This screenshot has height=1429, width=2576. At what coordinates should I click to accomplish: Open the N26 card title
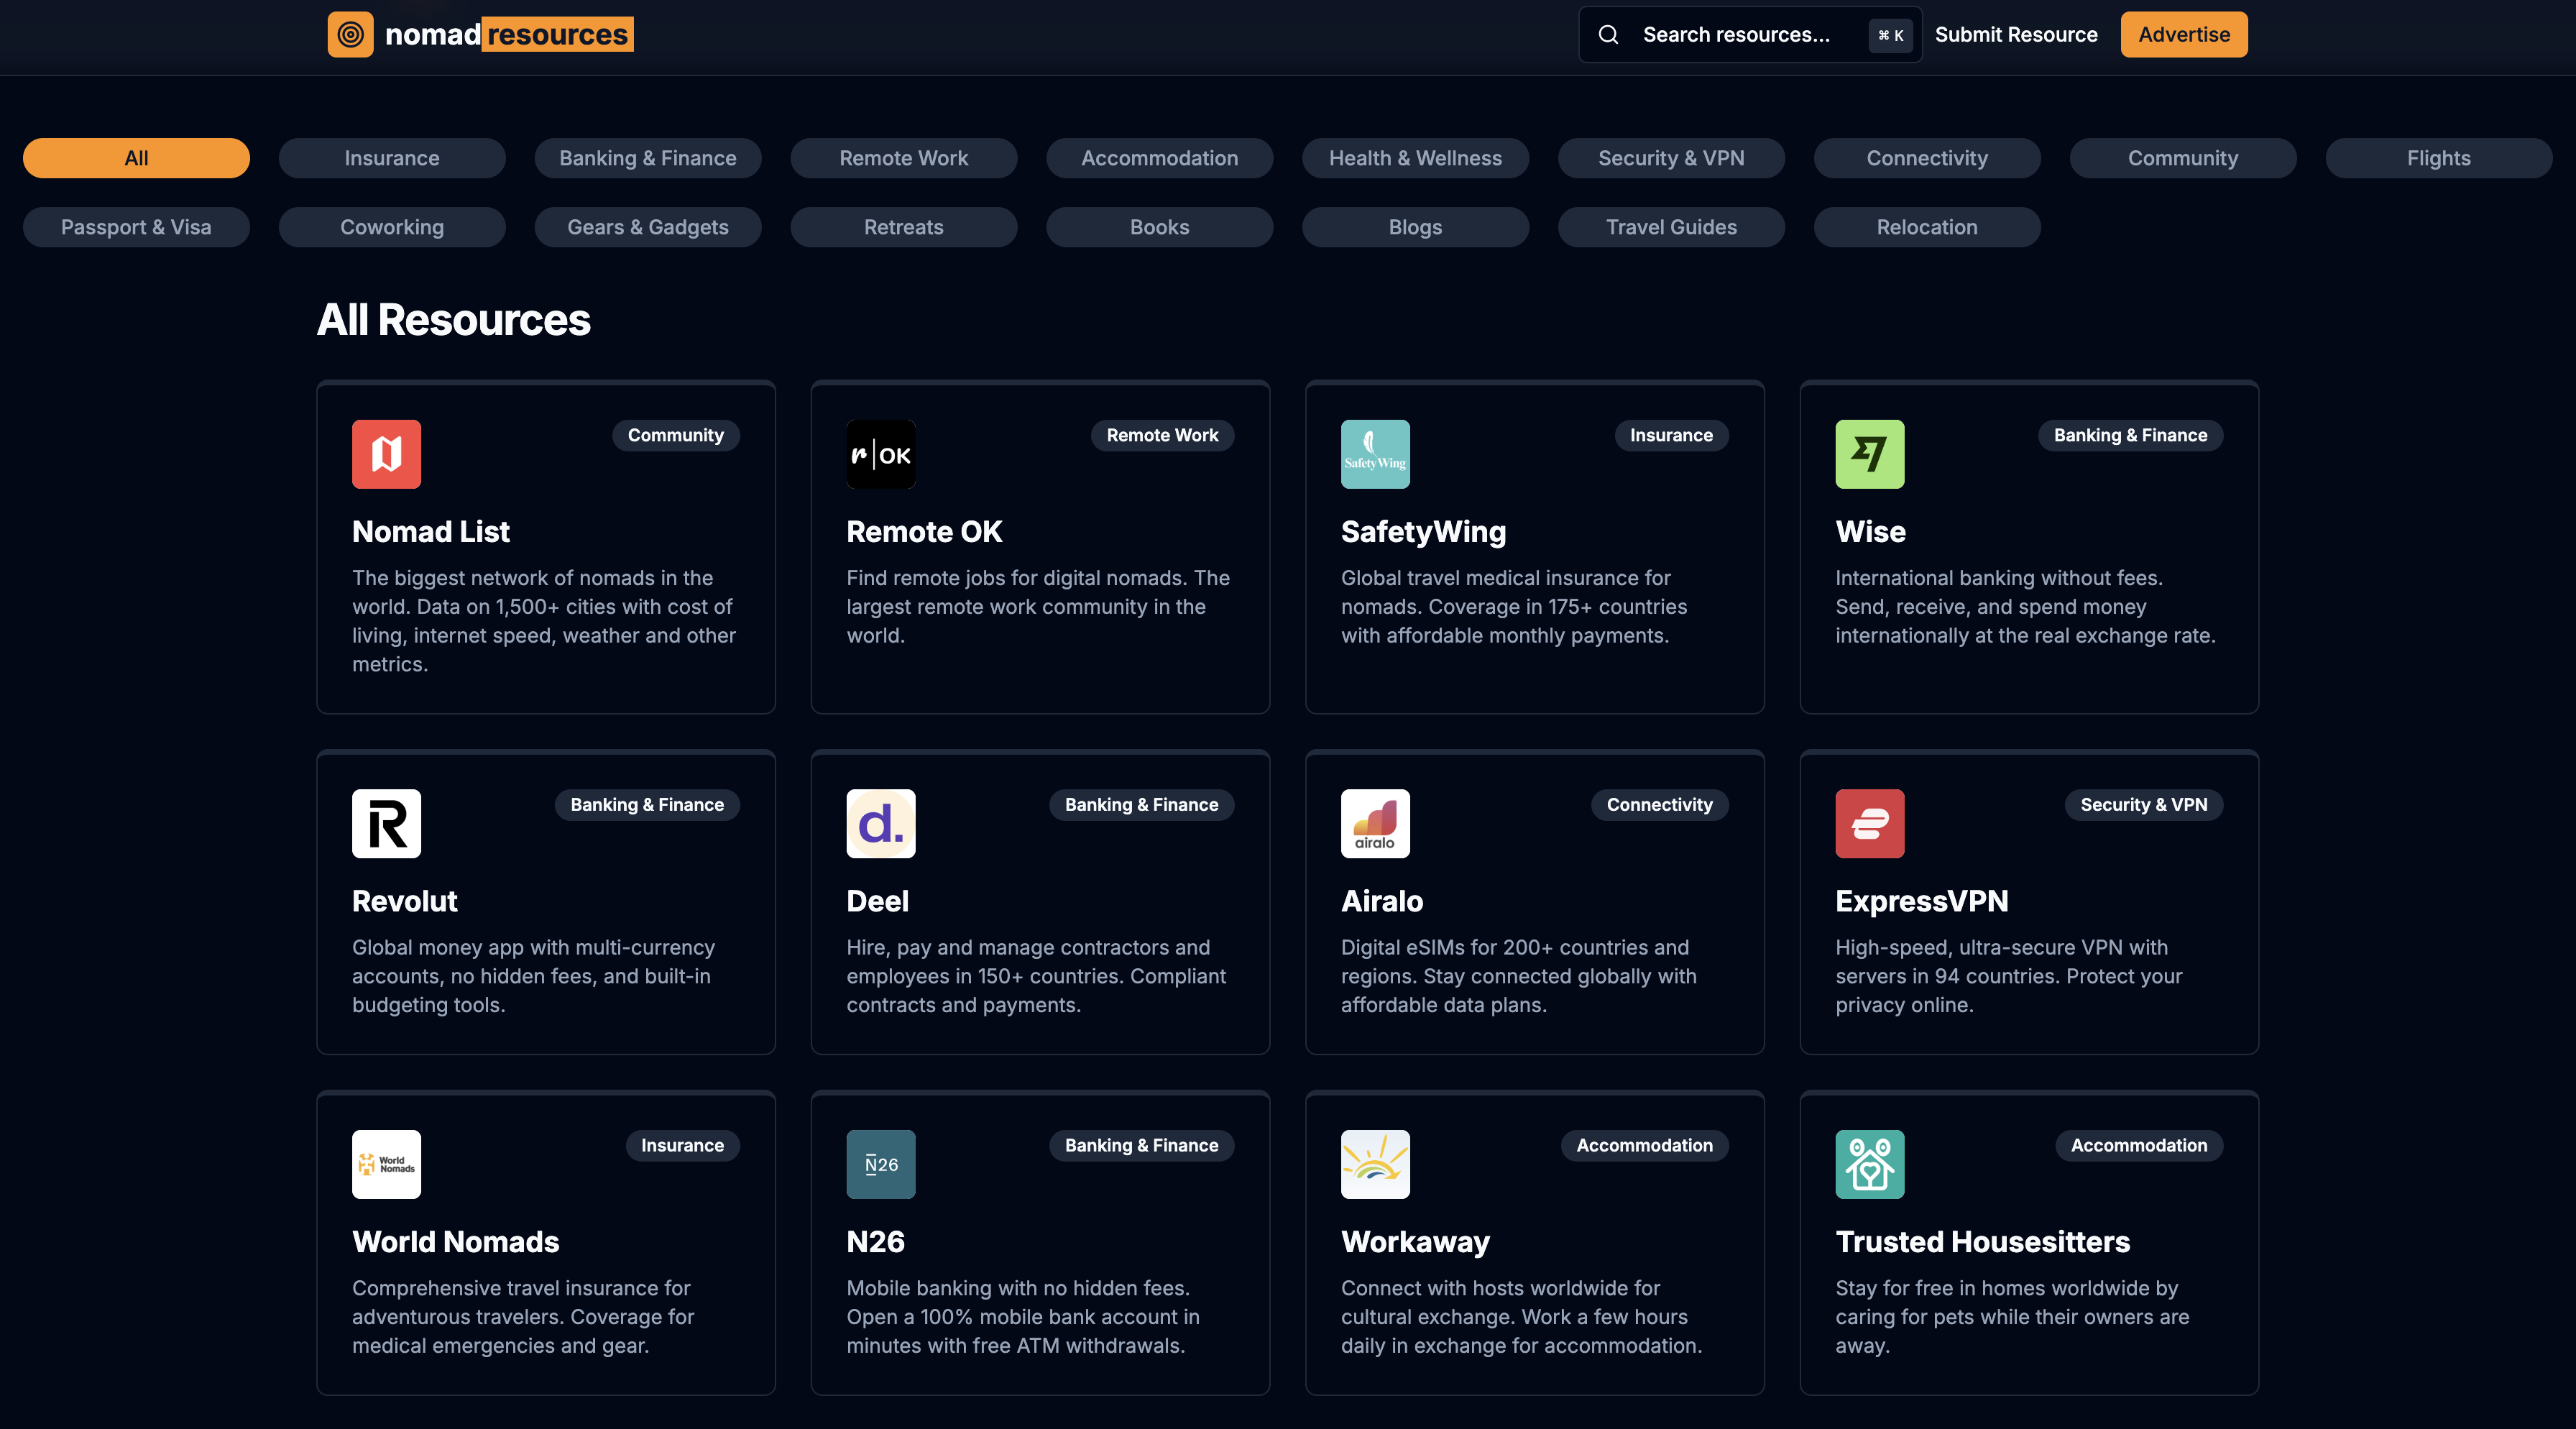pos(875,1242)
